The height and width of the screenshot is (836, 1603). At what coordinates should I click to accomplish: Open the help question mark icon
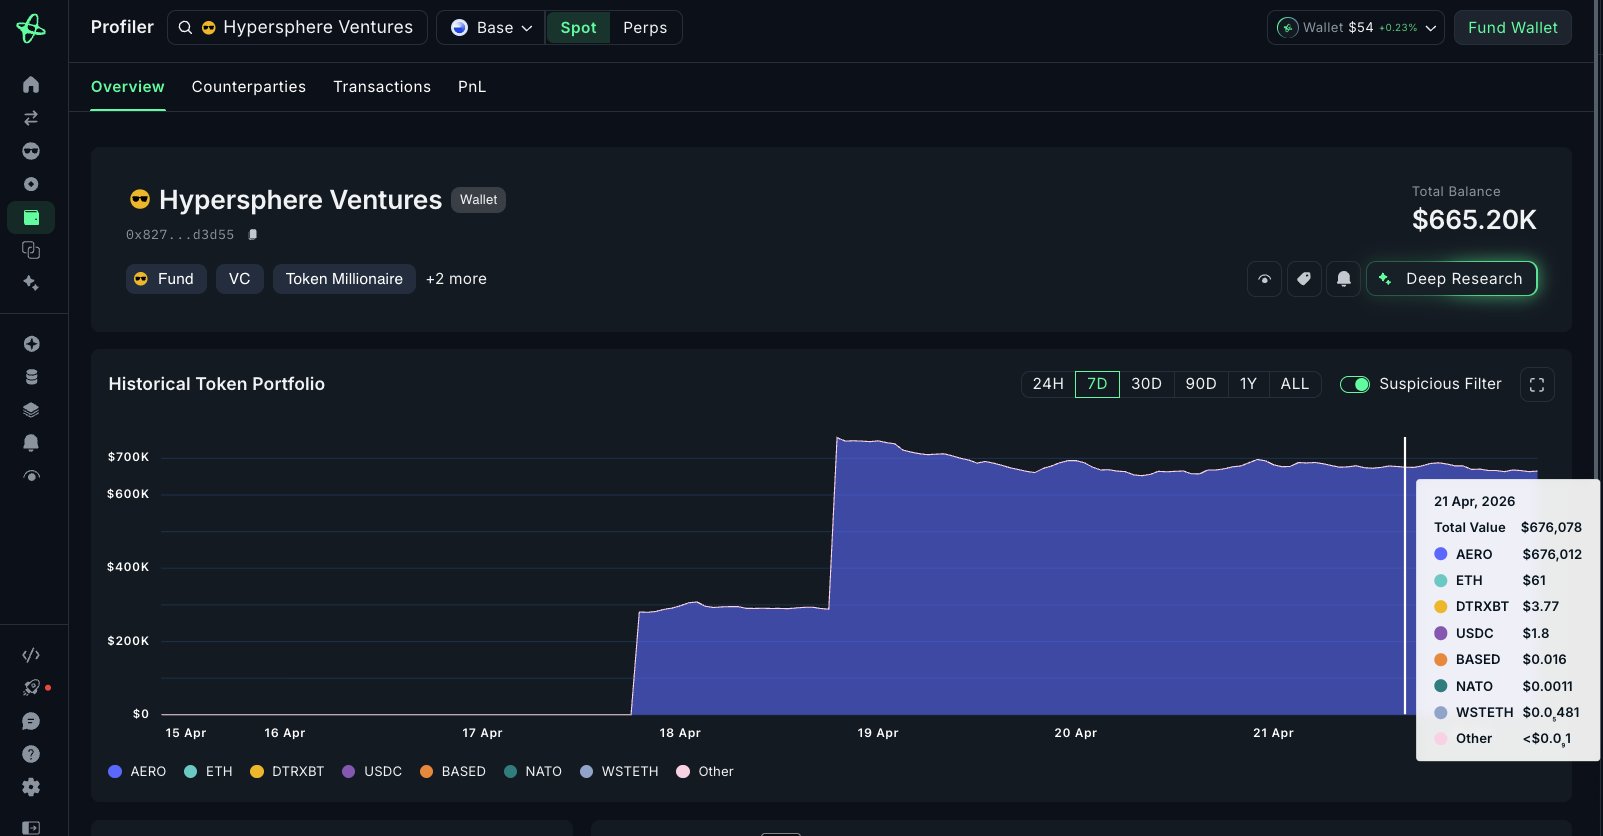[x=31, y=754]
